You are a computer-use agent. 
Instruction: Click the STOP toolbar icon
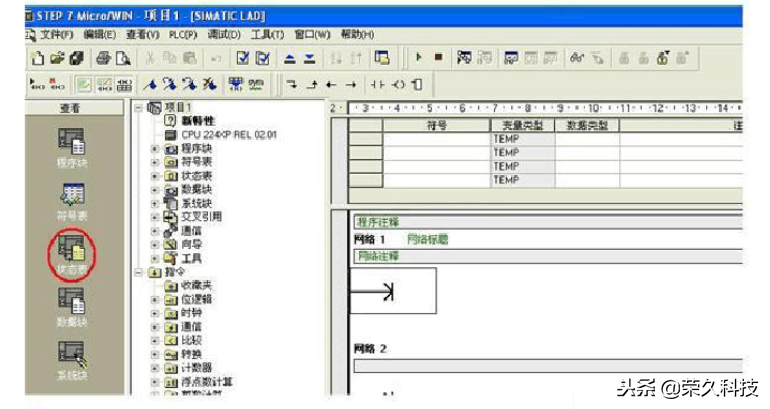(438, 60)
